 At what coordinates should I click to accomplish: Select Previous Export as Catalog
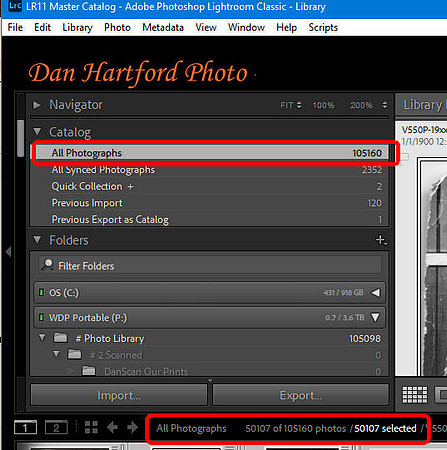(x=209, y=219)
